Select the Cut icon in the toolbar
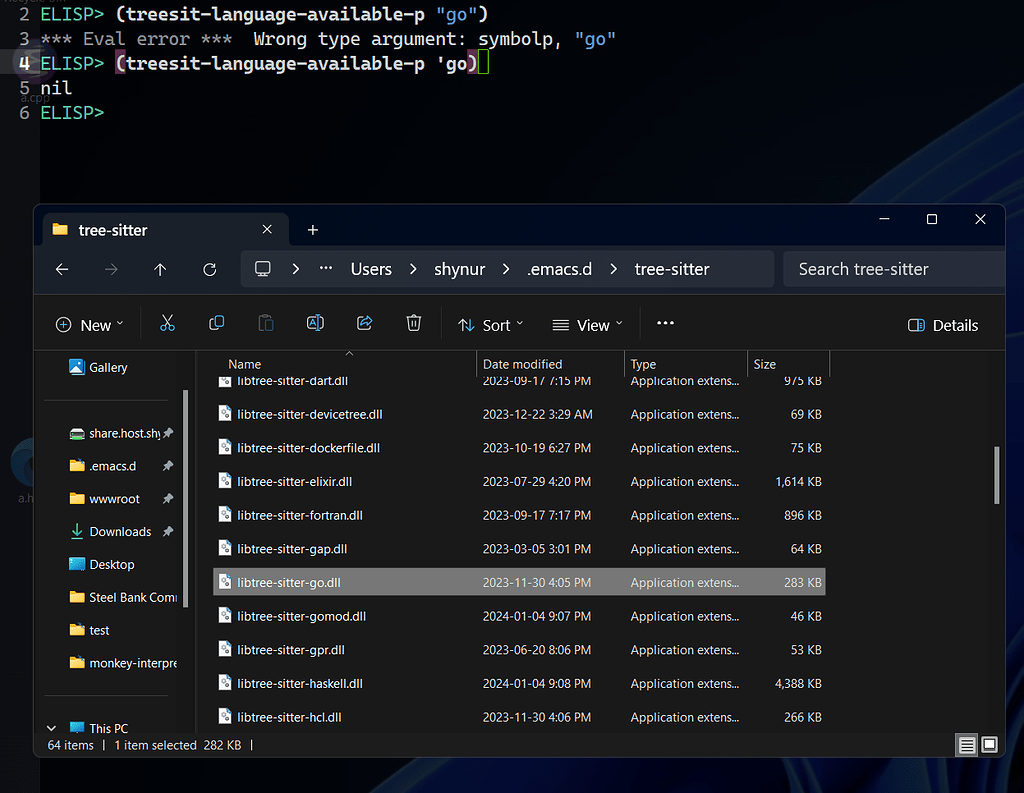1024x793 pixels. pos(167,323)
